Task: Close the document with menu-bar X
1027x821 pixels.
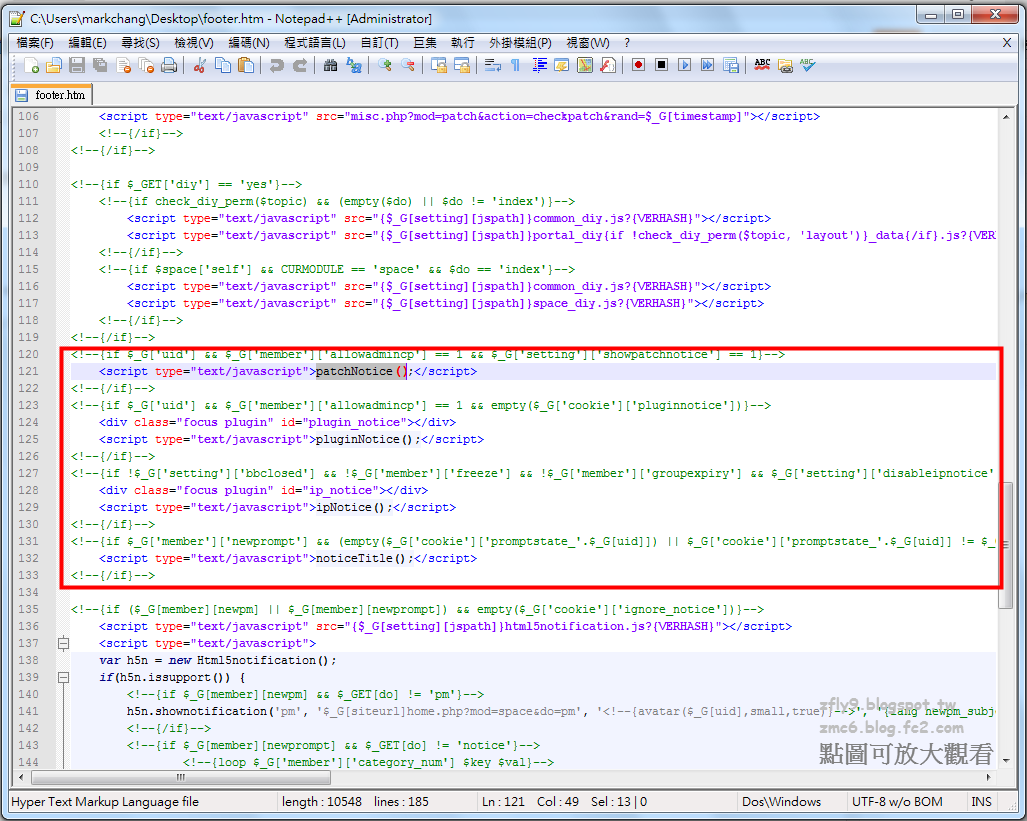Action: 1007,43
